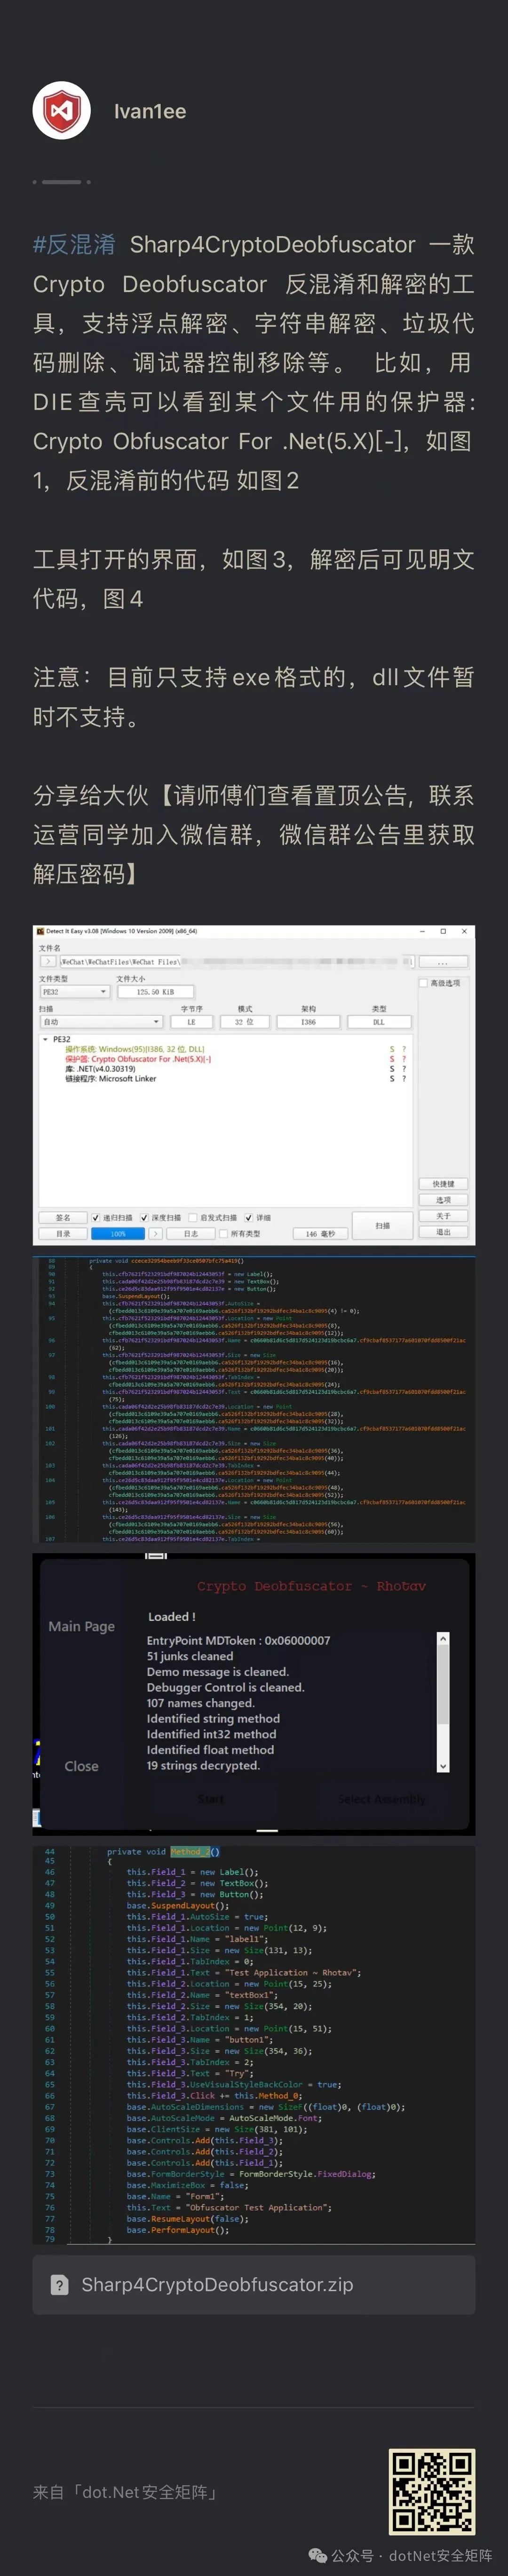Click the 目录 button

point(63,1234)
